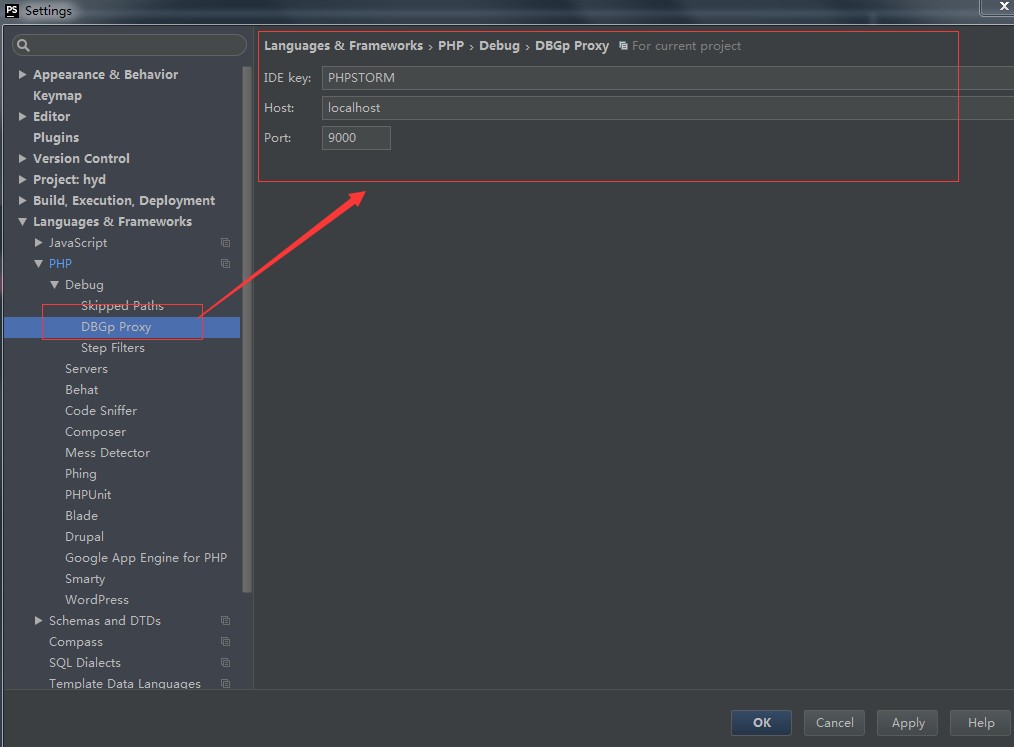The width and height of the screenshot is (1014, 747).
Task: Focus the Port field showing 9000
Action: [356, 138]
